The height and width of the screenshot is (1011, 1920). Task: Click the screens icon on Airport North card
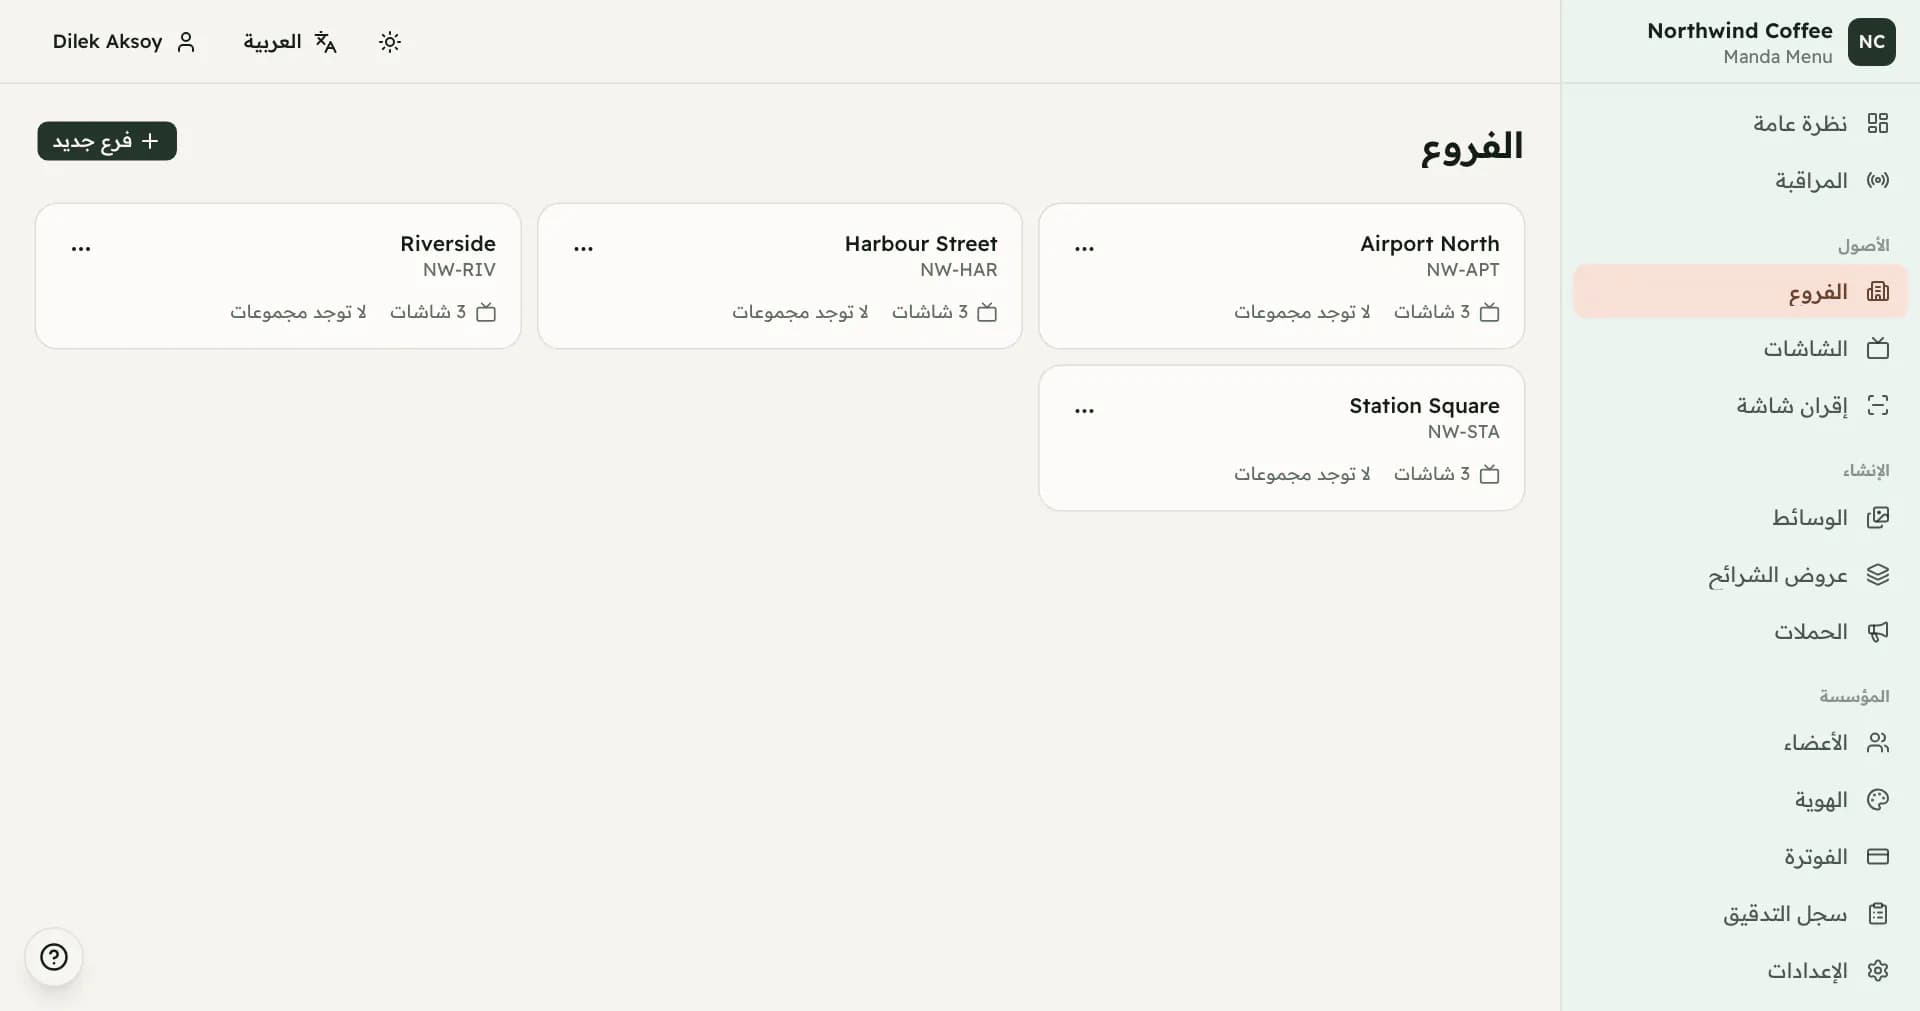1489,312
